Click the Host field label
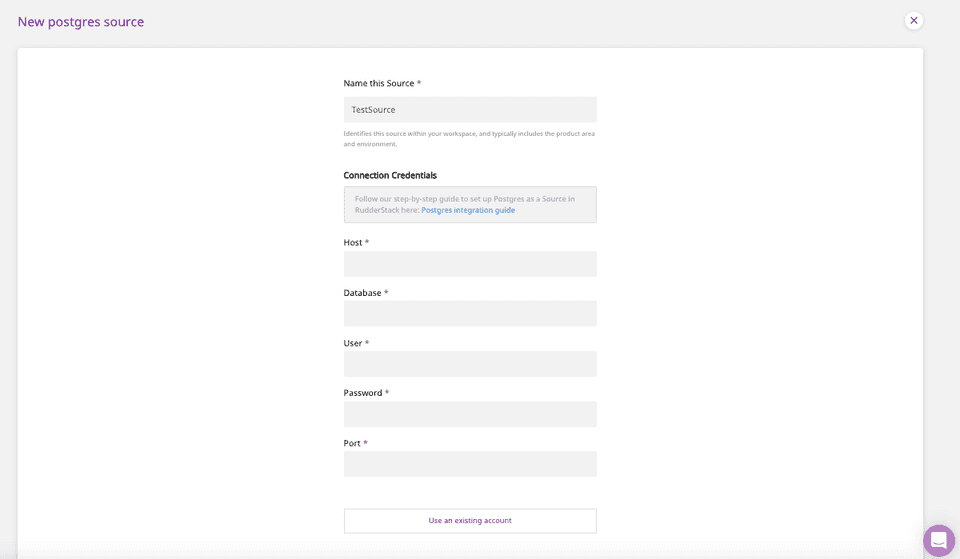This screenshot has height=559, width=960. [353, 243]
